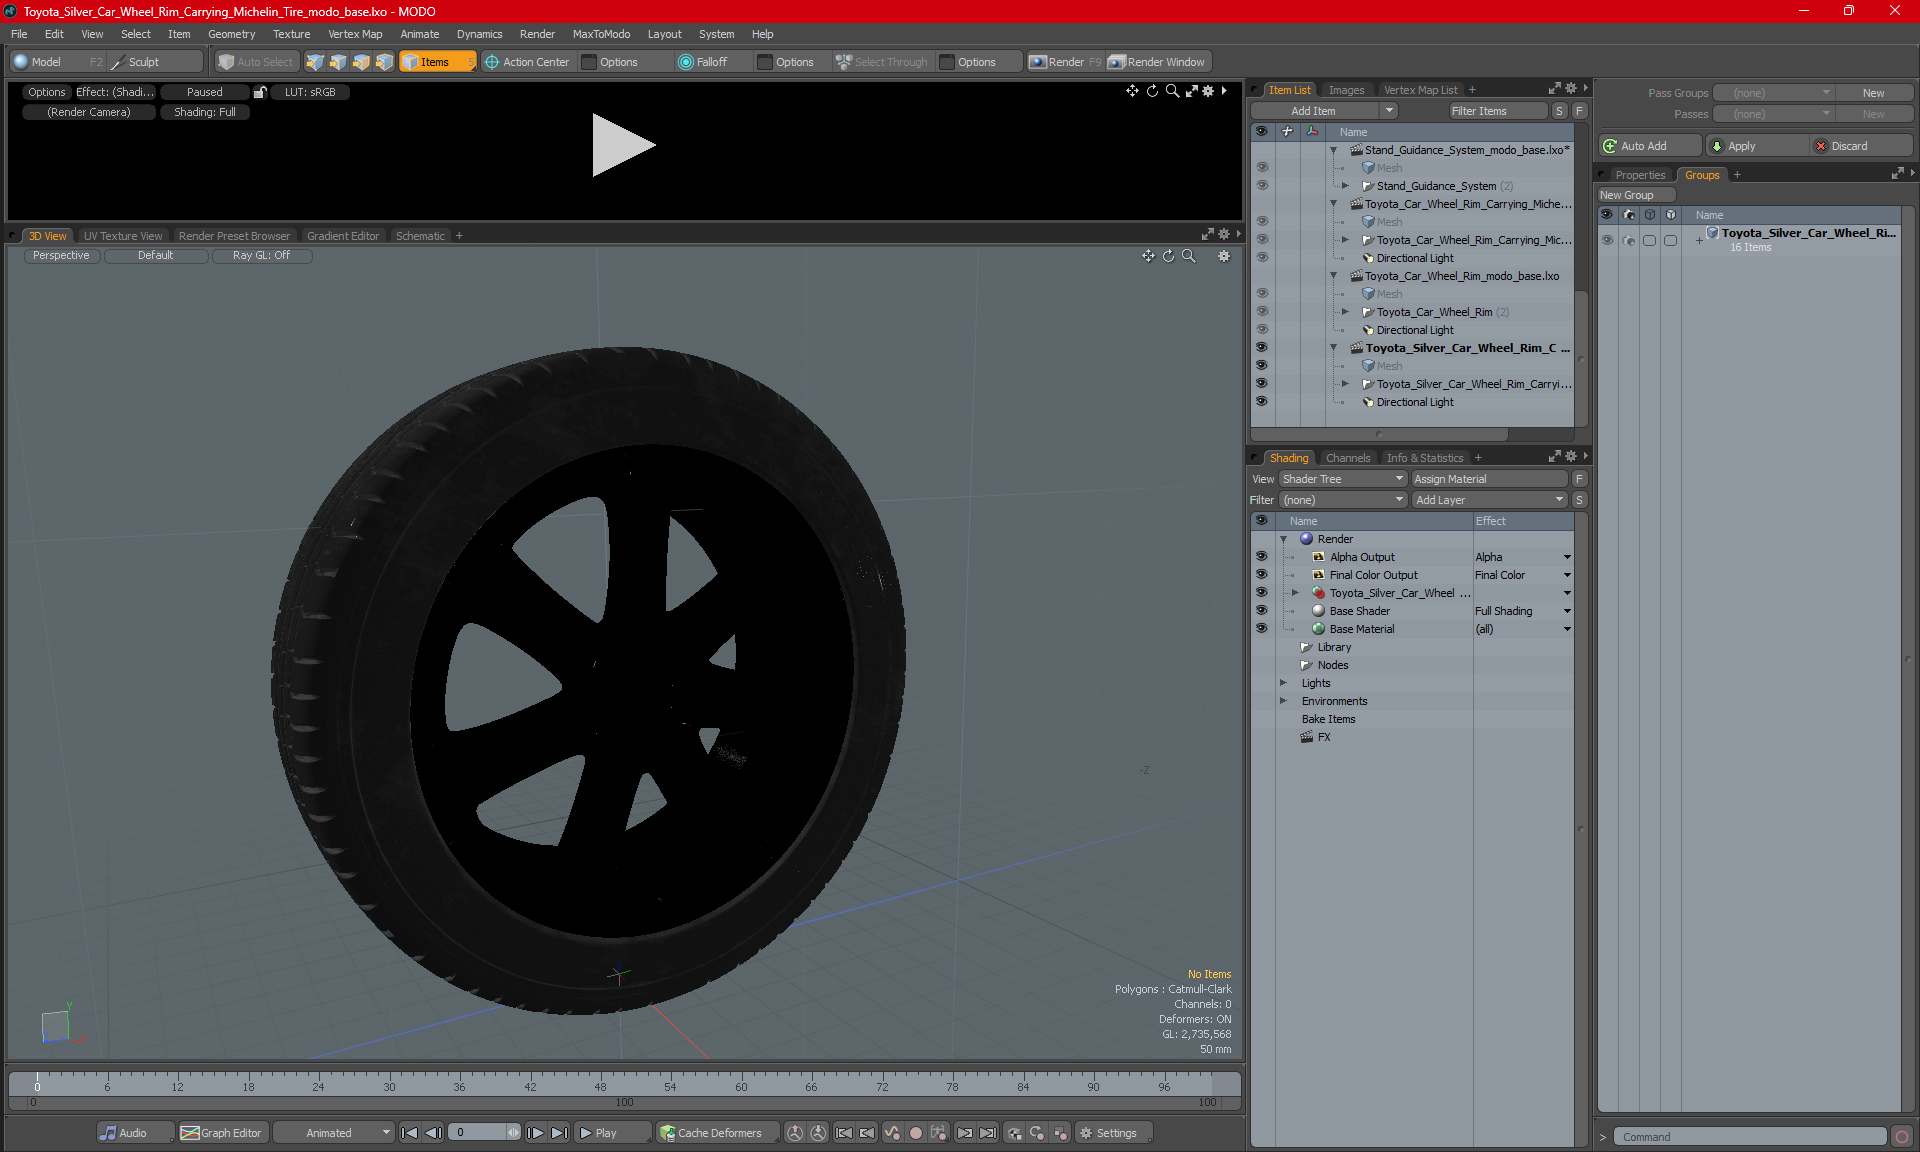Image resolution: width=1920 pixels, height=1152 pixels.
Task: Select Polygons selection mode icon
Action: pos(361,62)
